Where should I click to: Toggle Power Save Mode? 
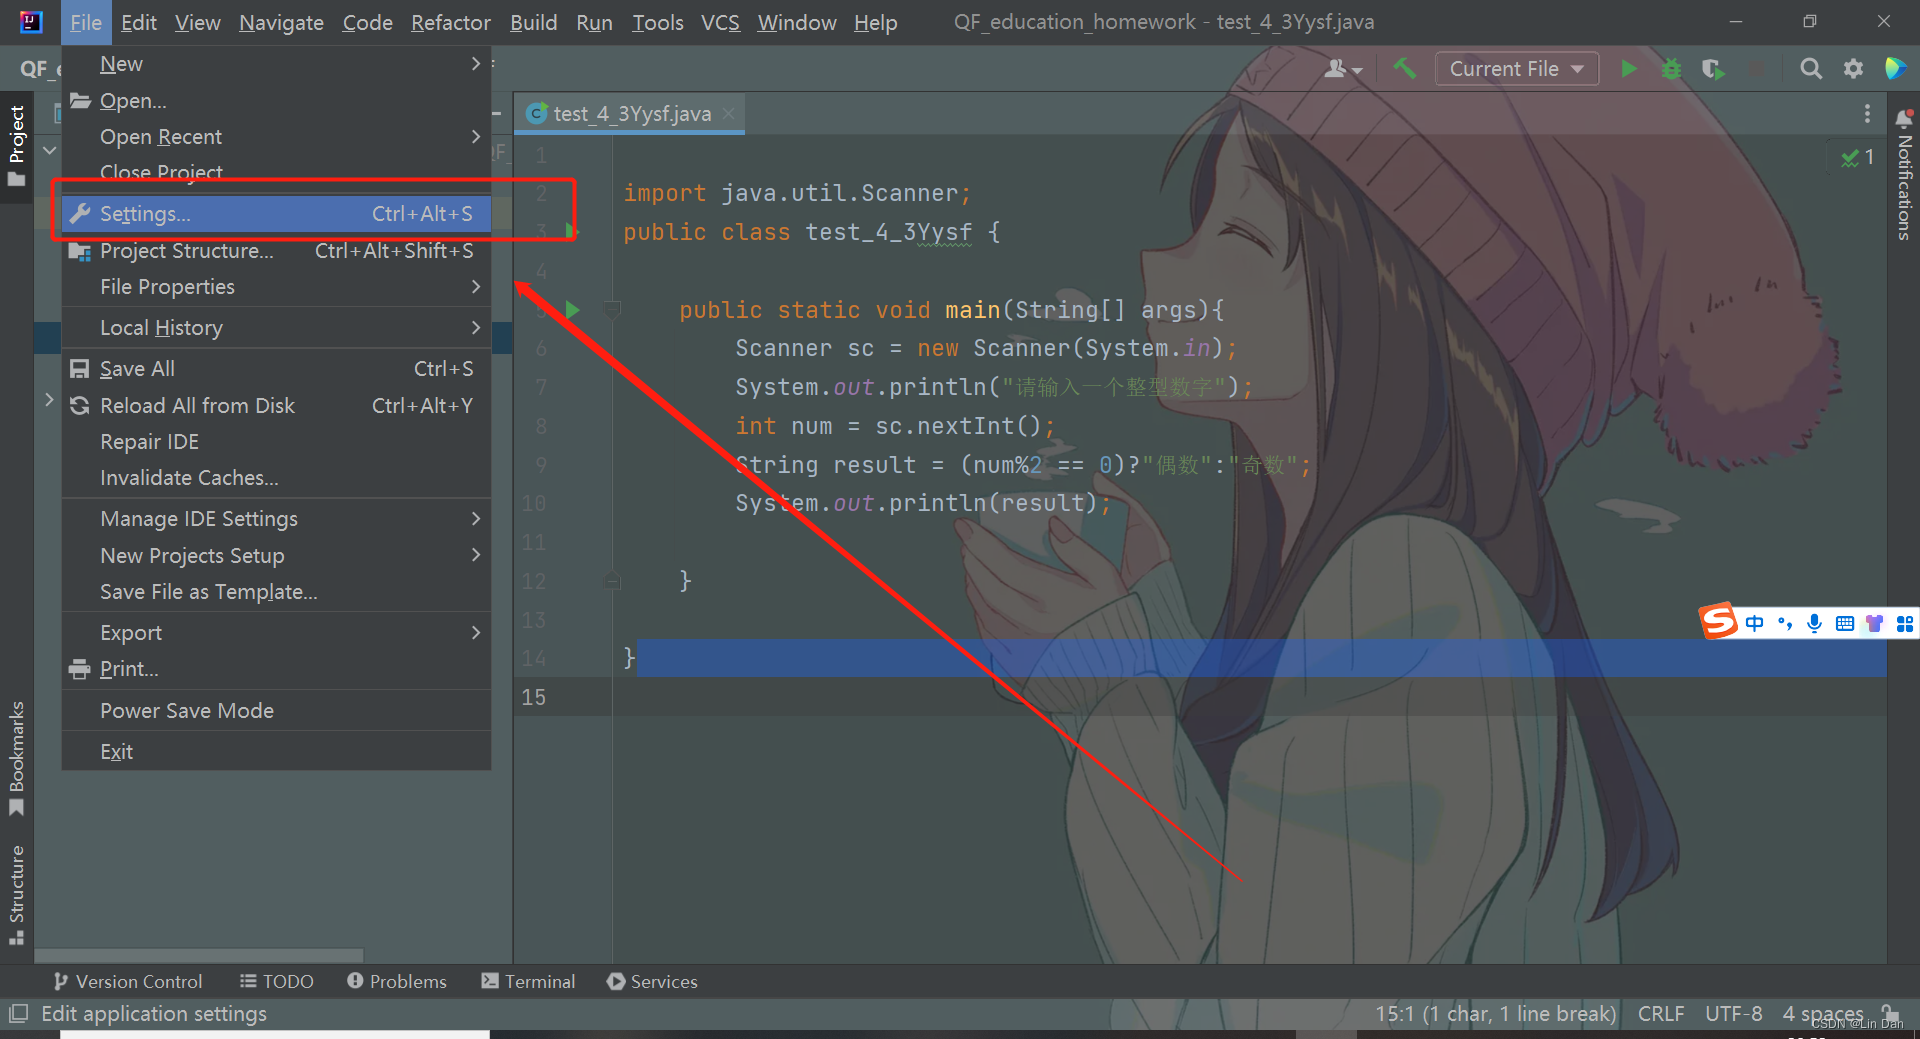276,711
